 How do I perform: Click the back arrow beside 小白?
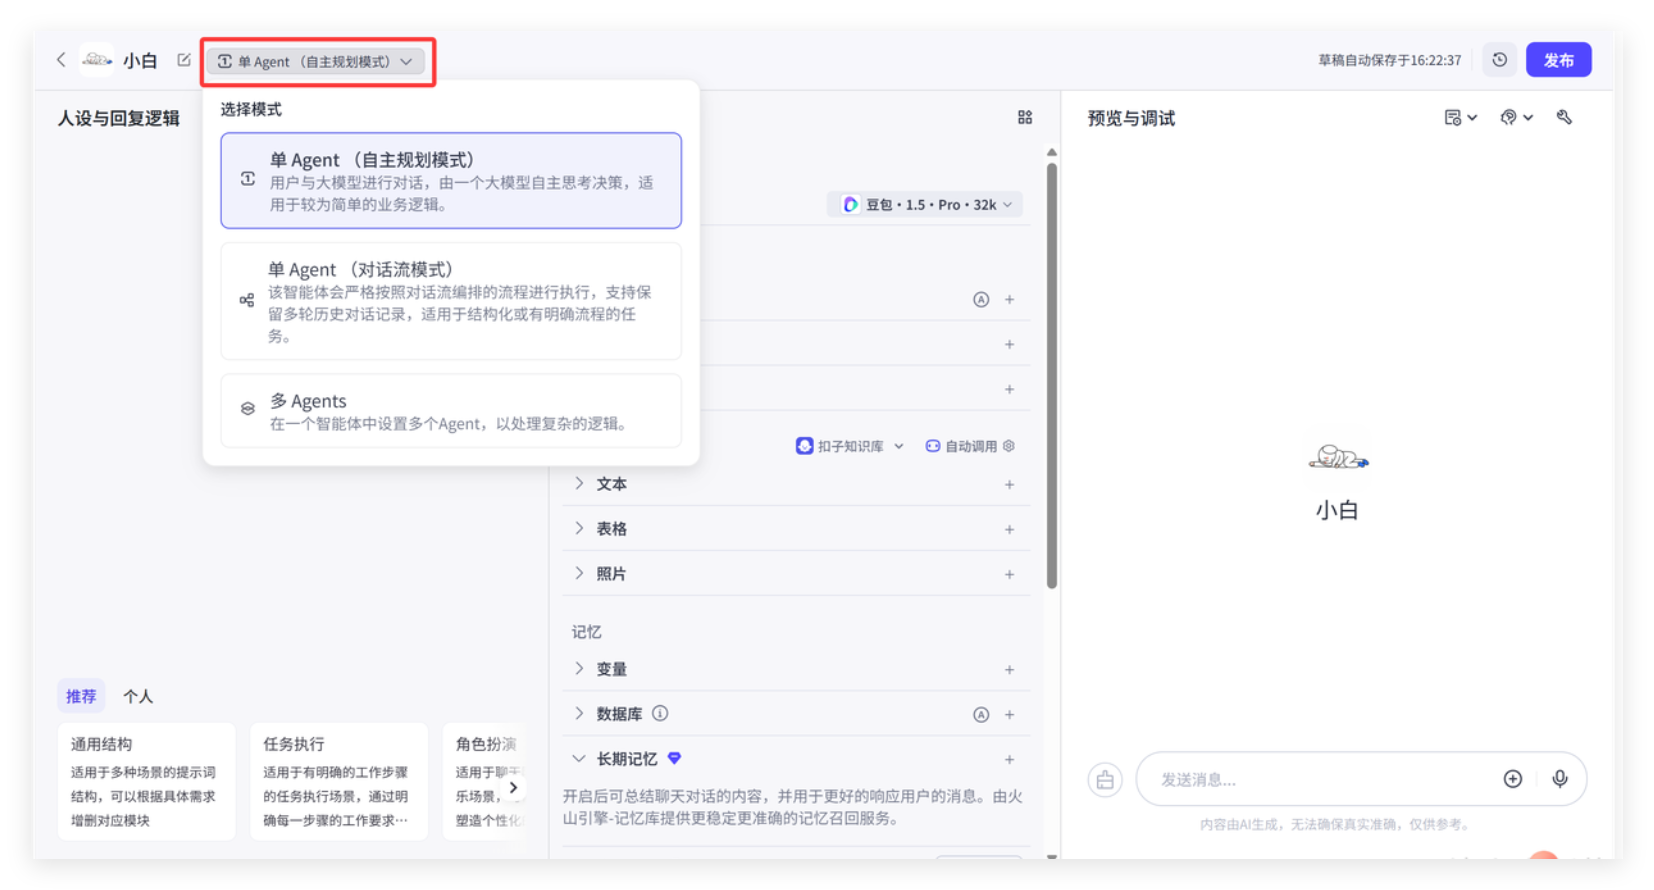[x=61, y=60]
